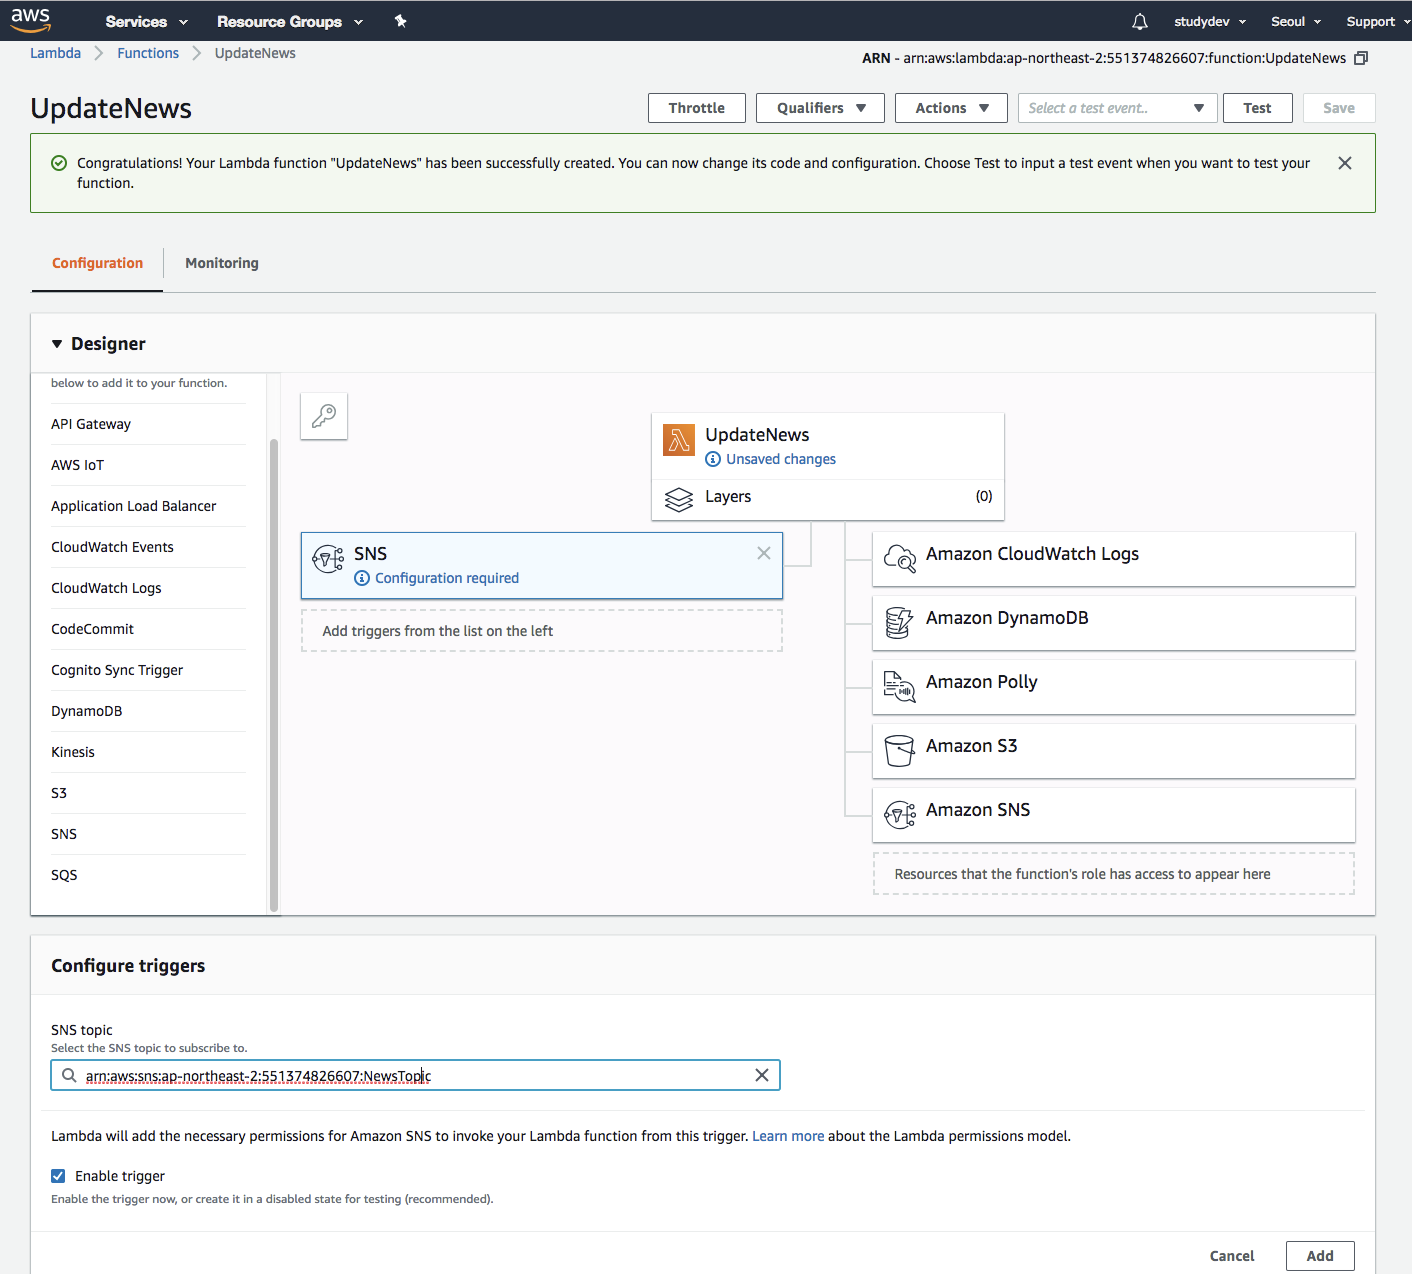Image resolution: width=1412 pixels, height=1274 pixels.
Task: Go to the Functions breadcrumb link
Action: (x=148, y=53)
